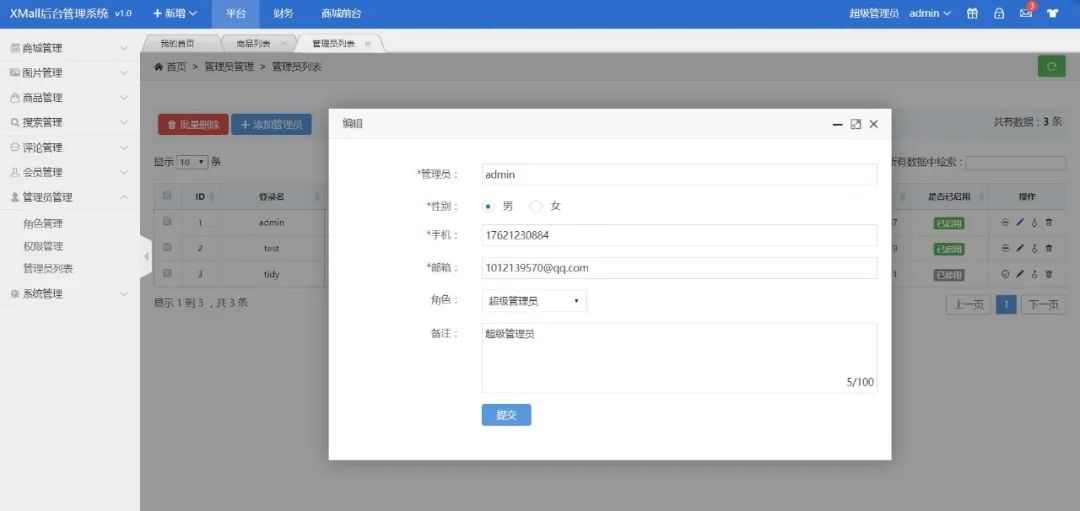
Task: Click the edit pencil in test row
Action: click(1020, 248)
